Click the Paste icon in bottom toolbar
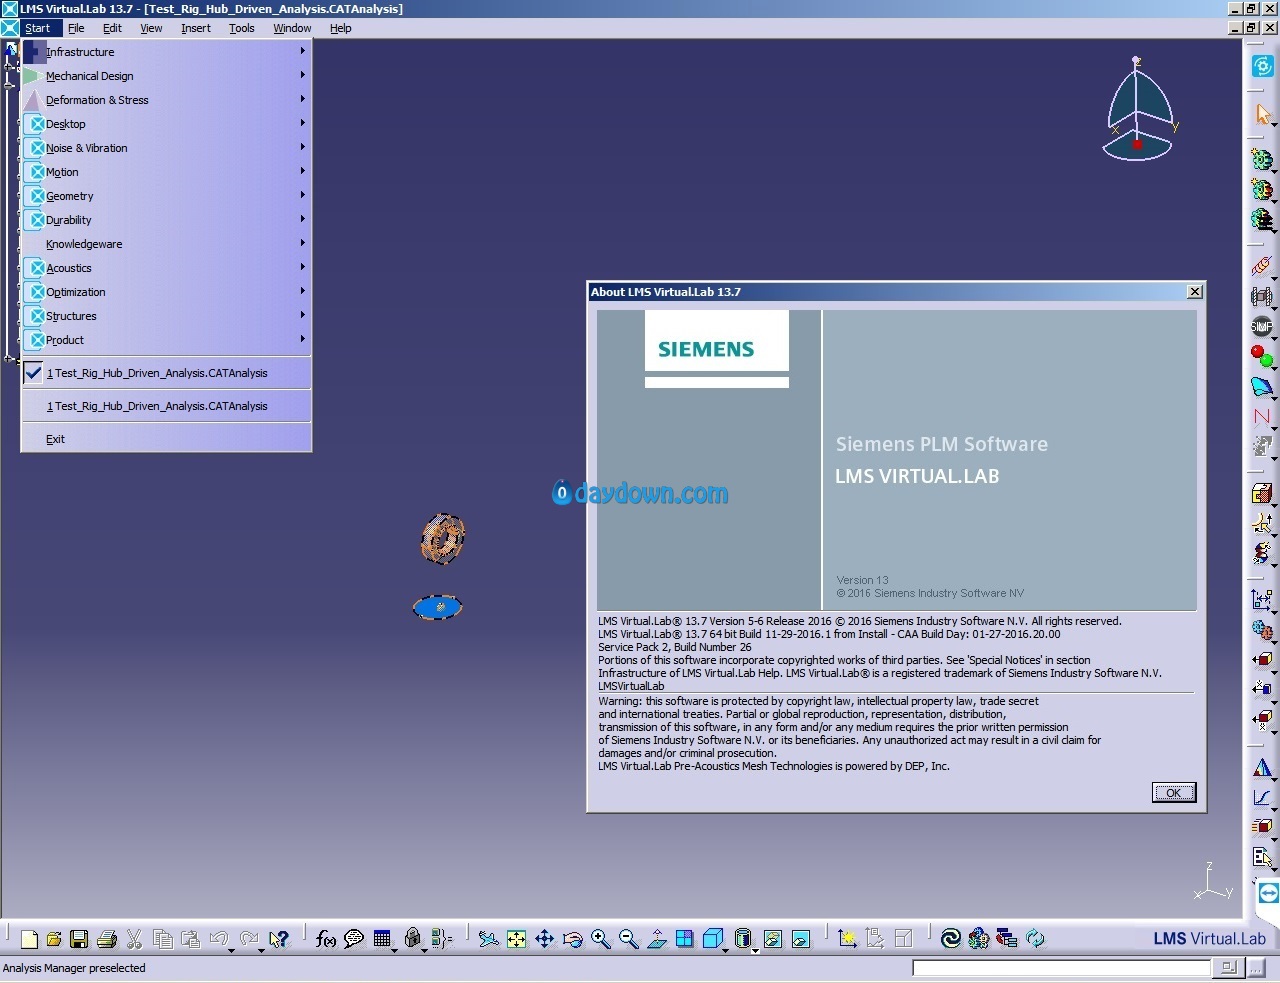 [190, 939]
